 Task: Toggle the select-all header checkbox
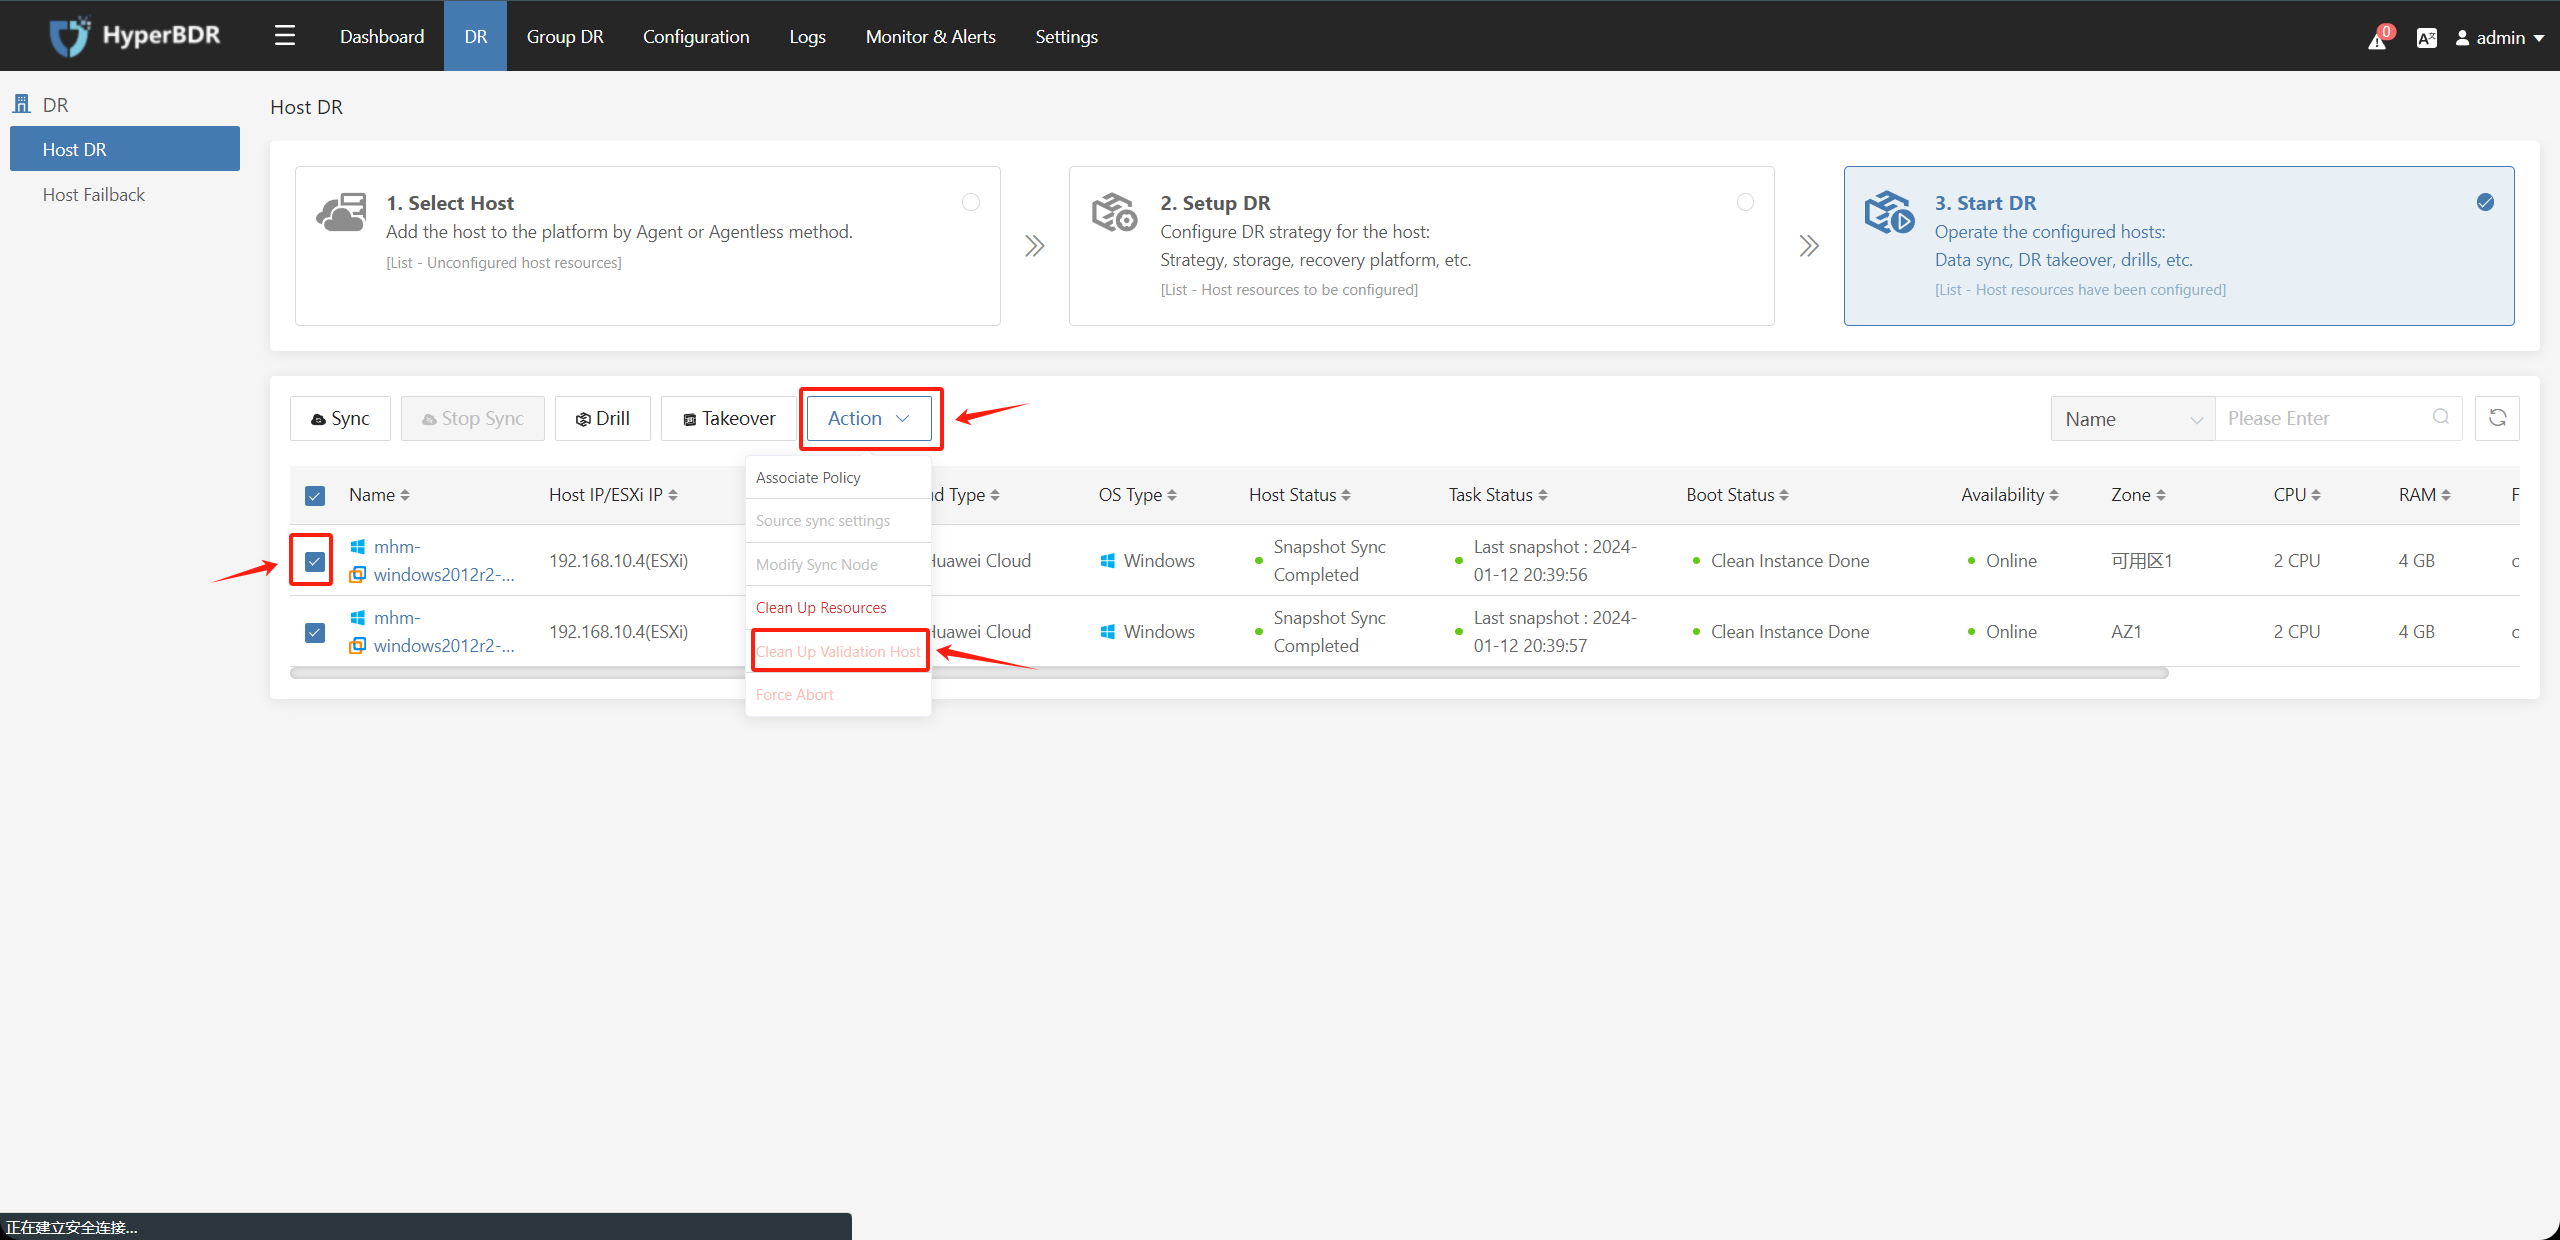[x=317, y=496]
